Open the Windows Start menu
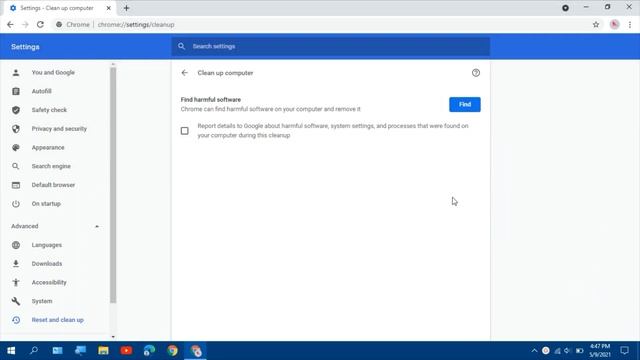This screenshot has height=360, width=640. (x=11, y=351)
